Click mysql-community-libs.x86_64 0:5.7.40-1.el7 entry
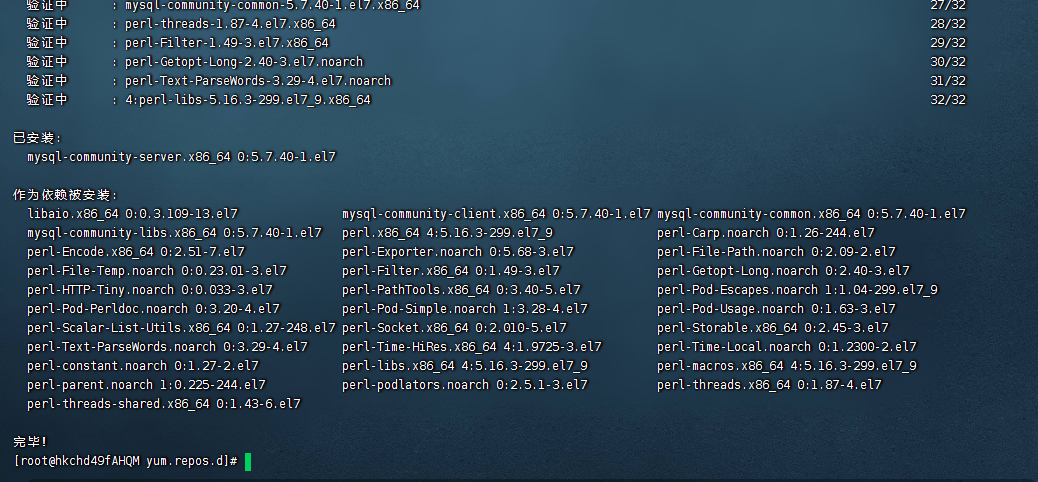Viewport: 1038px width, 482px height. (x=174, y=233)
